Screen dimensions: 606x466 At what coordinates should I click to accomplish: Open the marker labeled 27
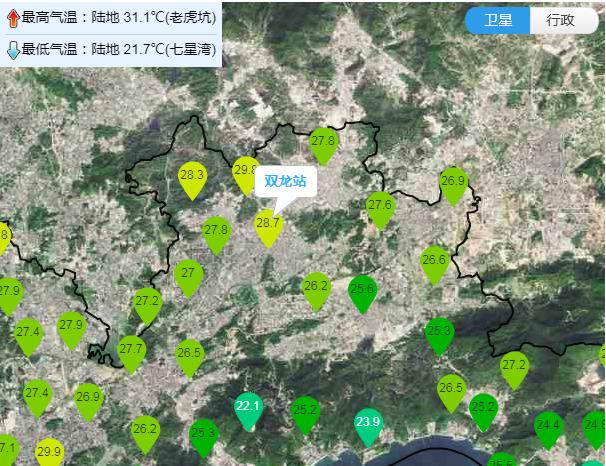[188, 275]
